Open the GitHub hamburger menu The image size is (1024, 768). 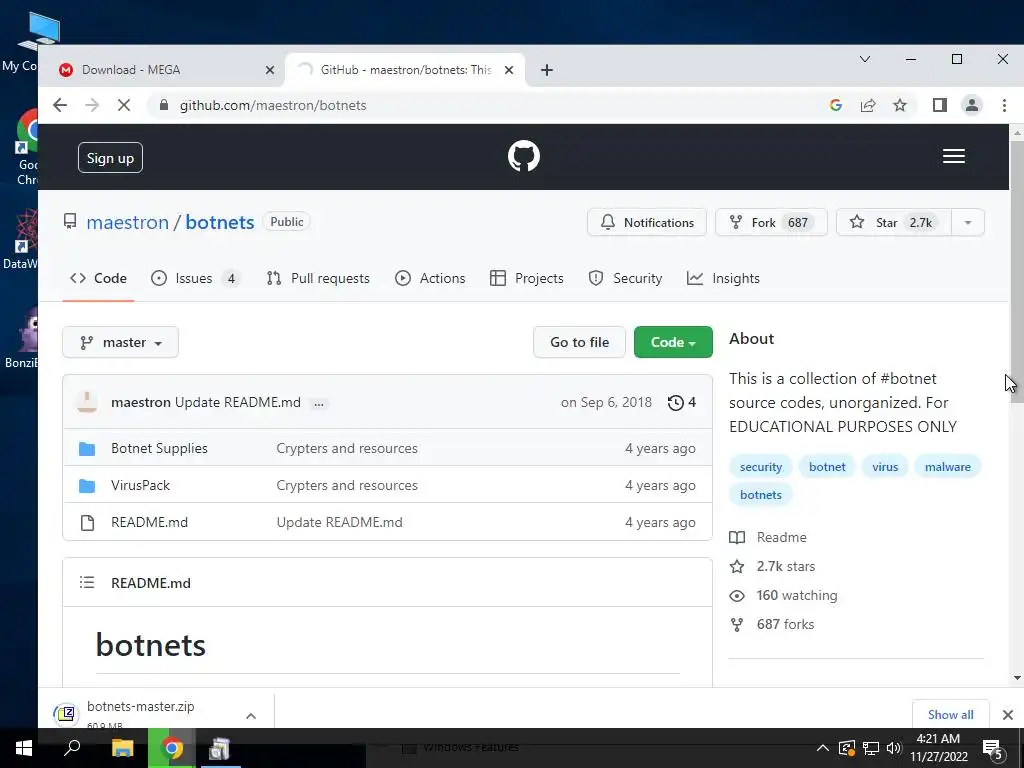pyautogui.click(x=953, y=156)
